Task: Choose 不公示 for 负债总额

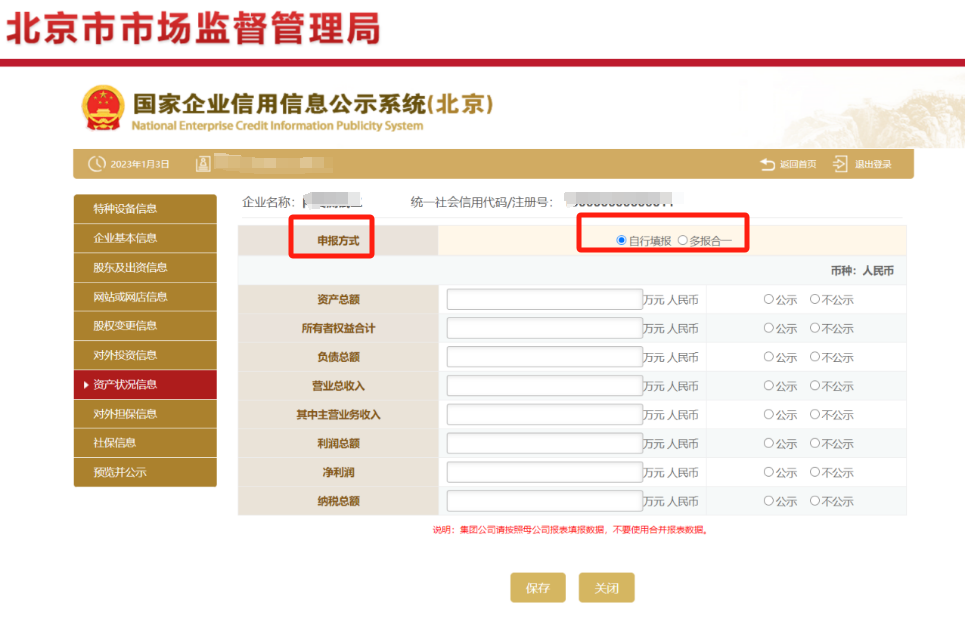Action: pos(815,357)
